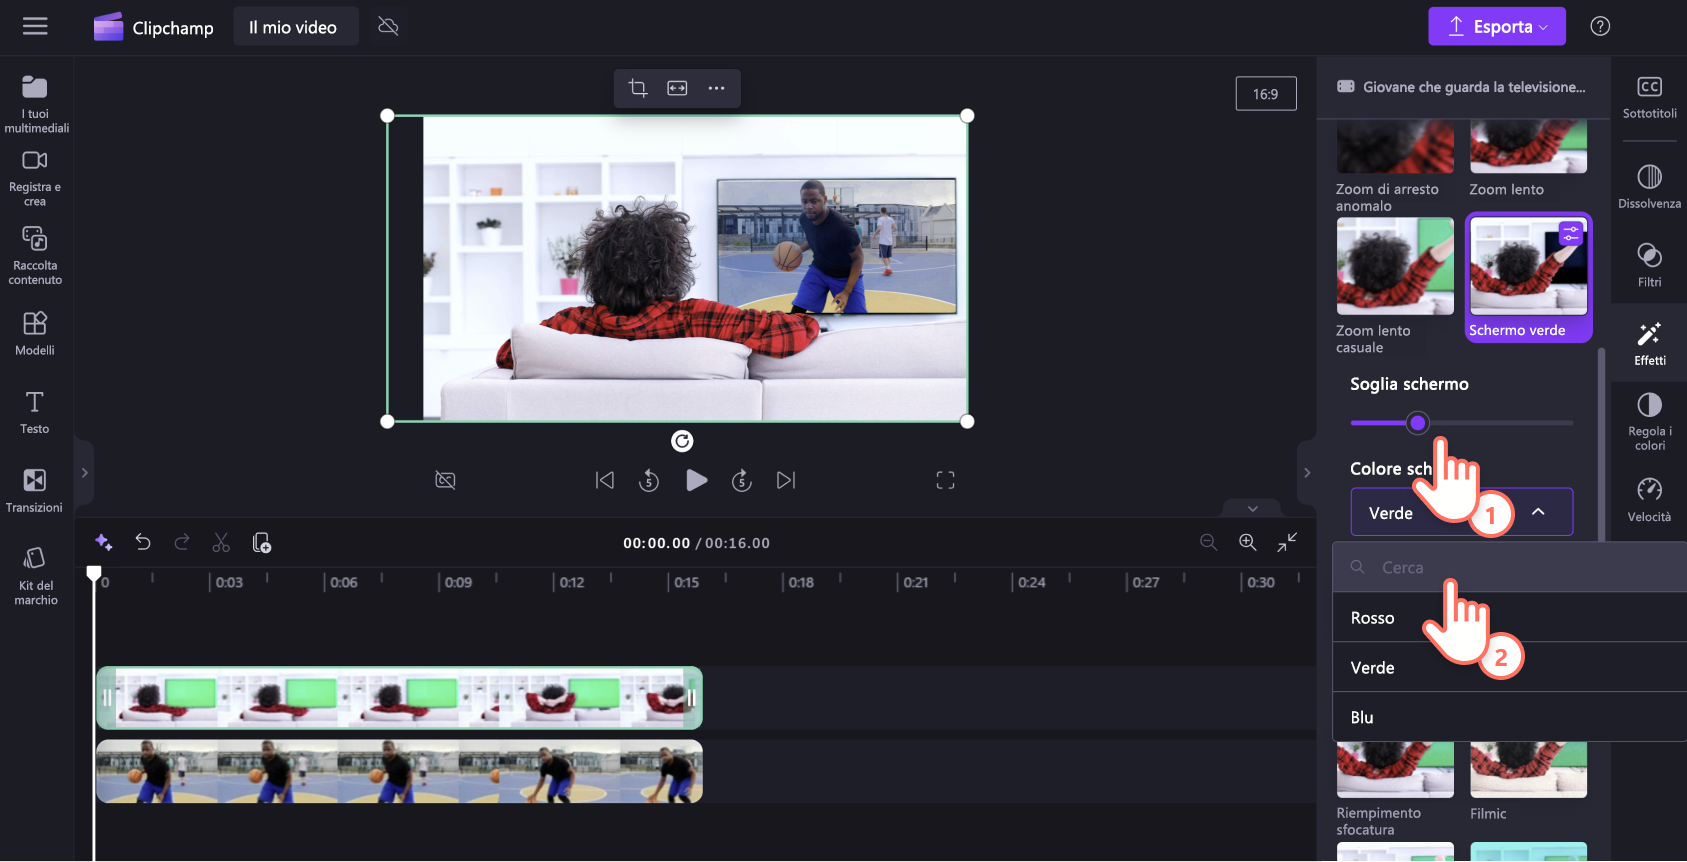Skip to the end of video
Viewport: 1687px width, 862px height.
coord(786,480)
